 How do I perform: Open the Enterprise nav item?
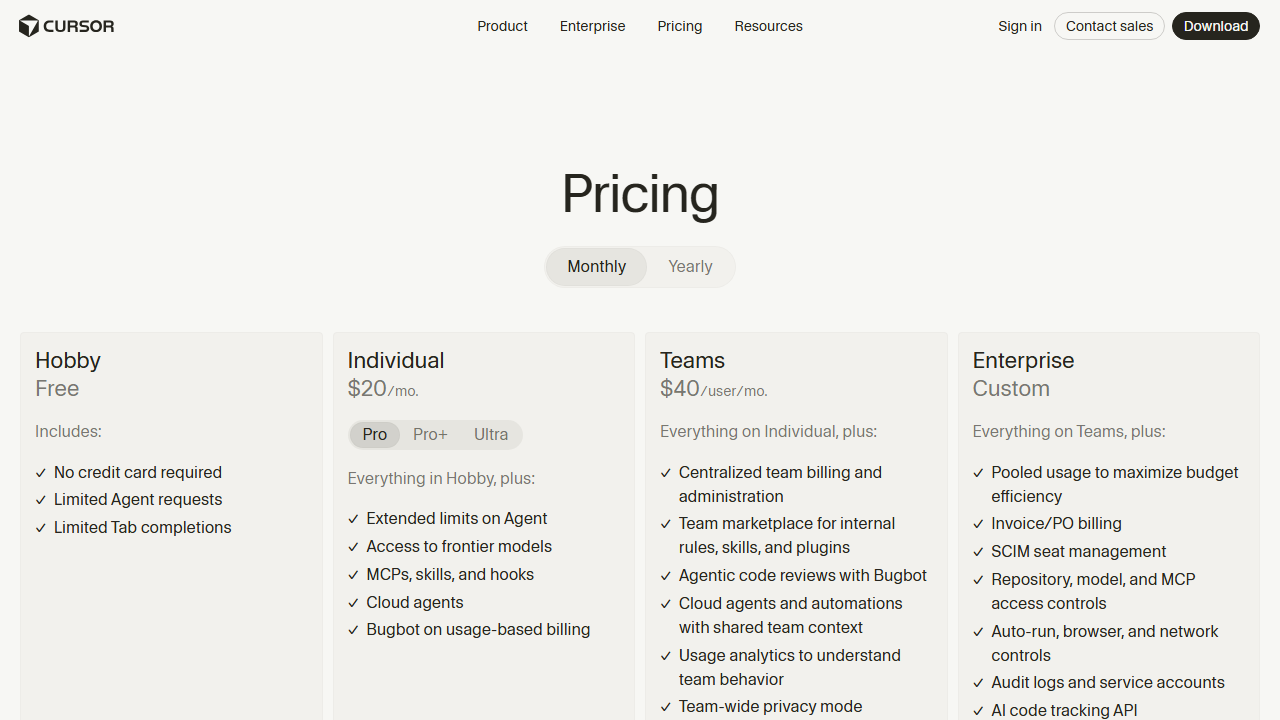click(592, 26)
